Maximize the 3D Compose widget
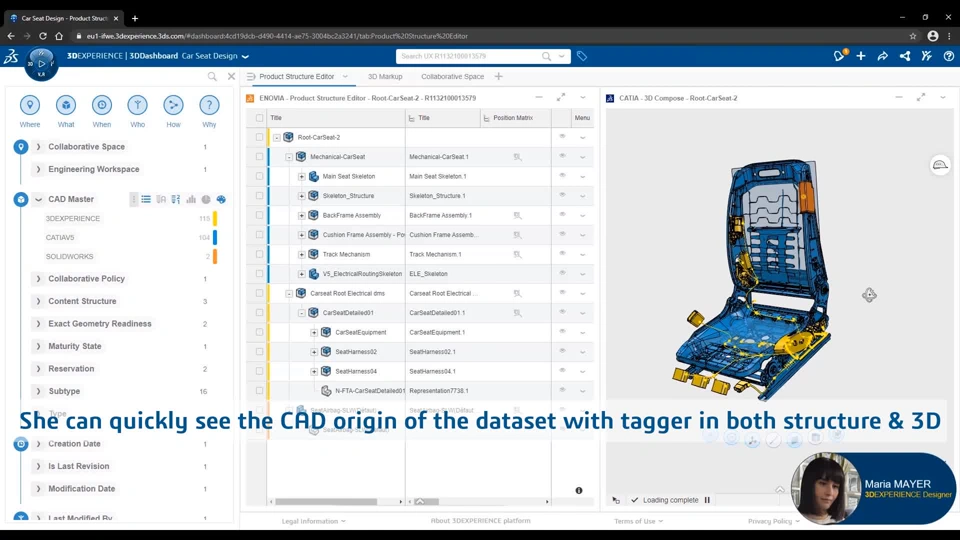The image size is (960, 540). coord(921,97)
